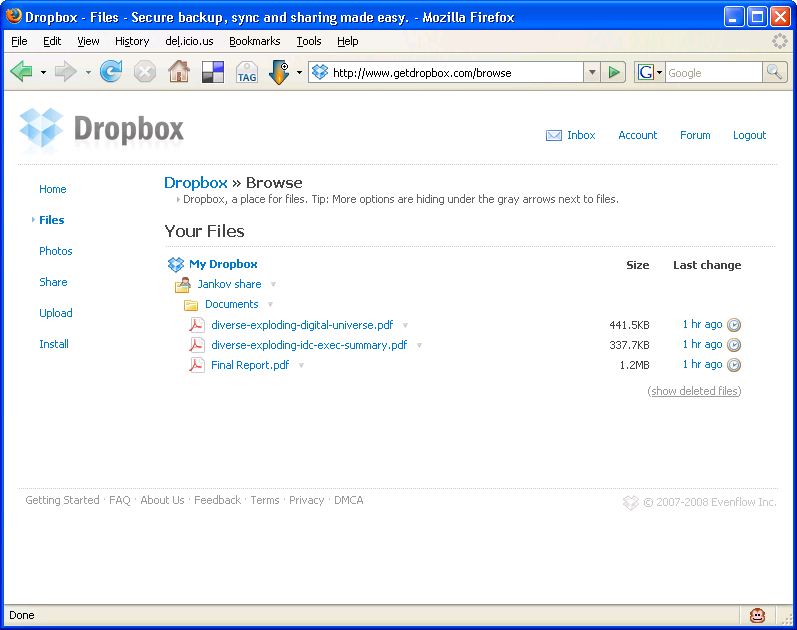Open the Home page house icon
Viewport: 797px width, 630px height.
pyautogui.click(x=179, y=72)
